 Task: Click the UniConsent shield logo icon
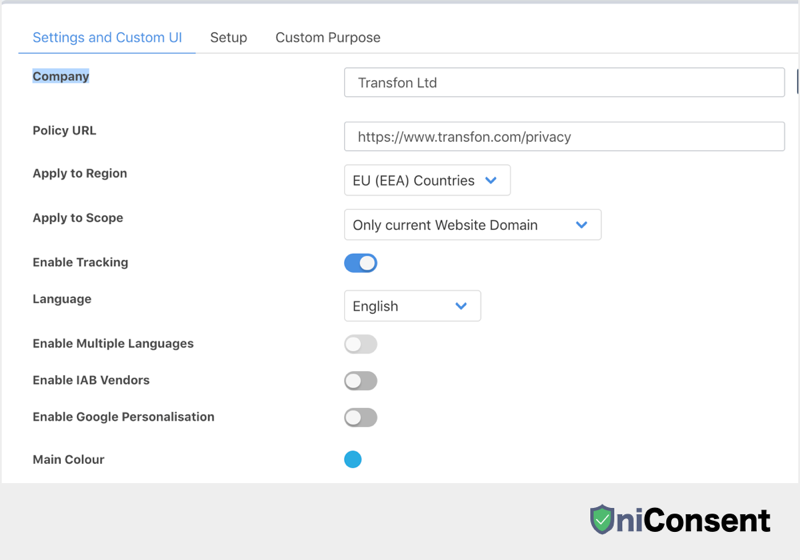click(603, 519)
